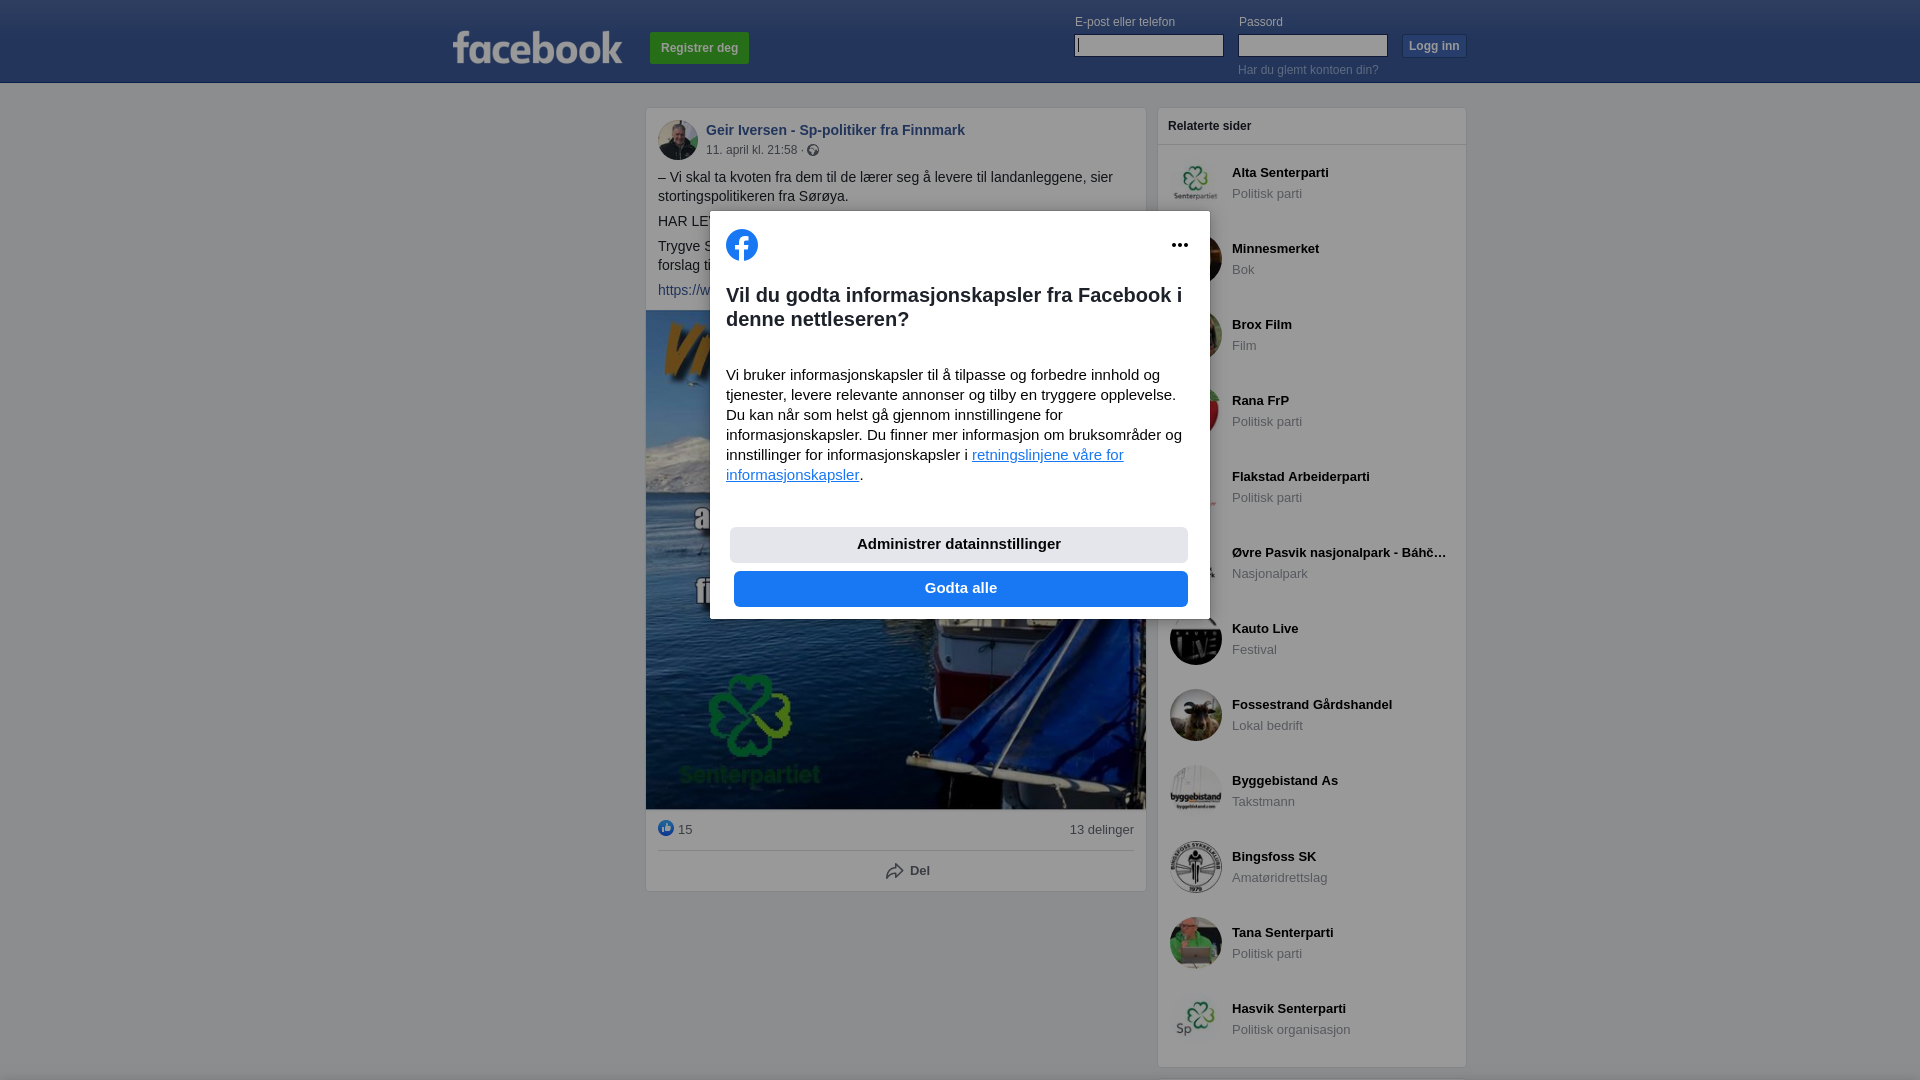Screen dimensions: 1920x1080
Task: Open Alta Senterparti page logo
Action: click(1196, 183)
